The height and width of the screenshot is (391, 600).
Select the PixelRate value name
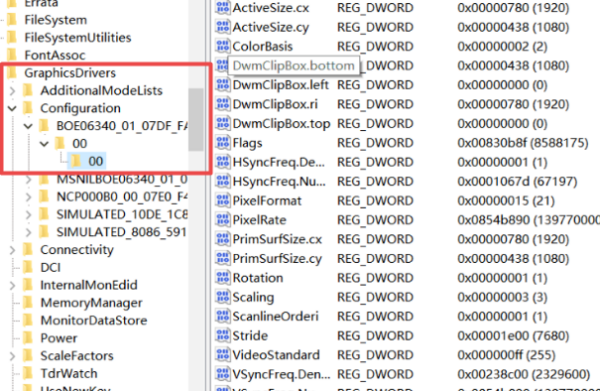(259, 220)
